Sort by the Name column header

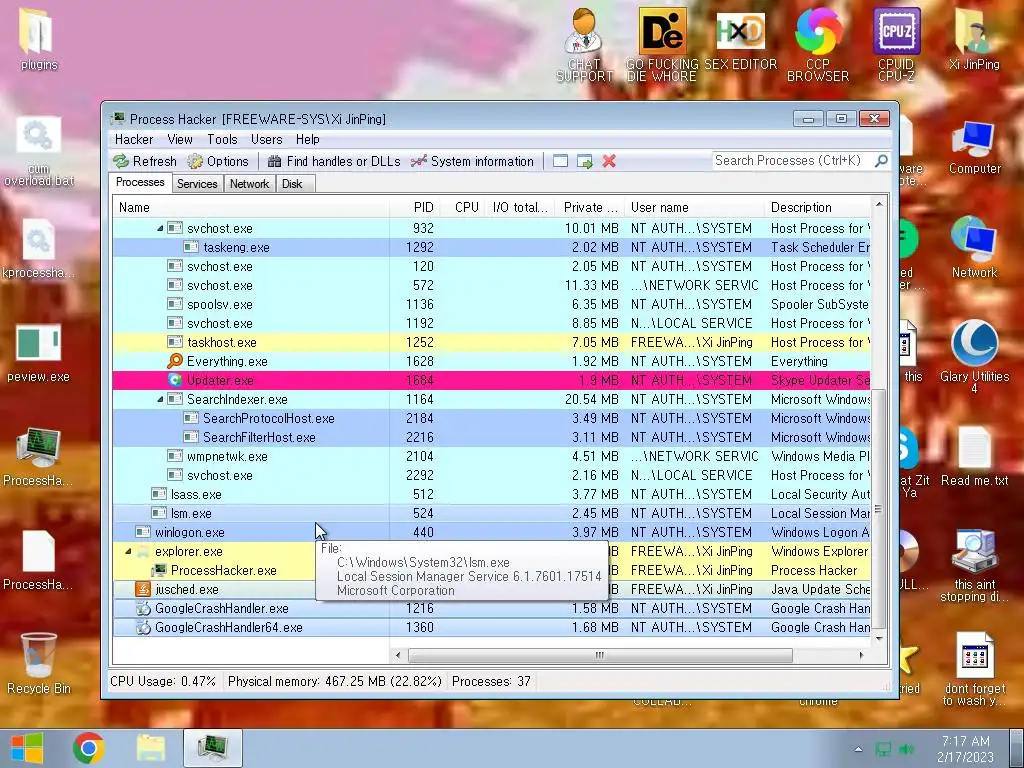(x=251, y=208)
